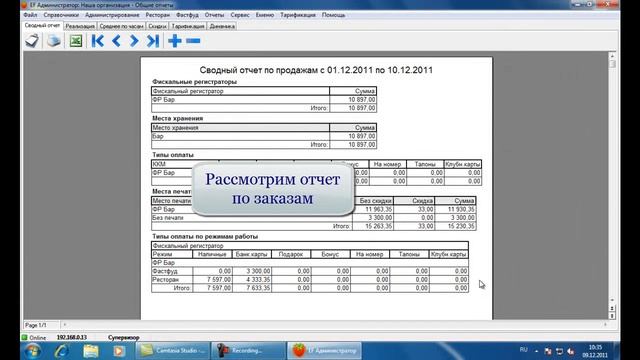
Task: Zoom in with the blue plus icon
Action: click(175, 41)
